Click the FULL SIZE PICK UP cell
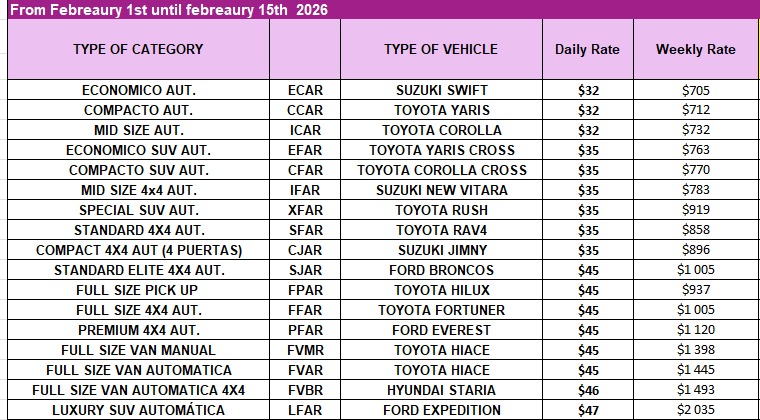This screenshot has width=760, height=420. [138, 290]
